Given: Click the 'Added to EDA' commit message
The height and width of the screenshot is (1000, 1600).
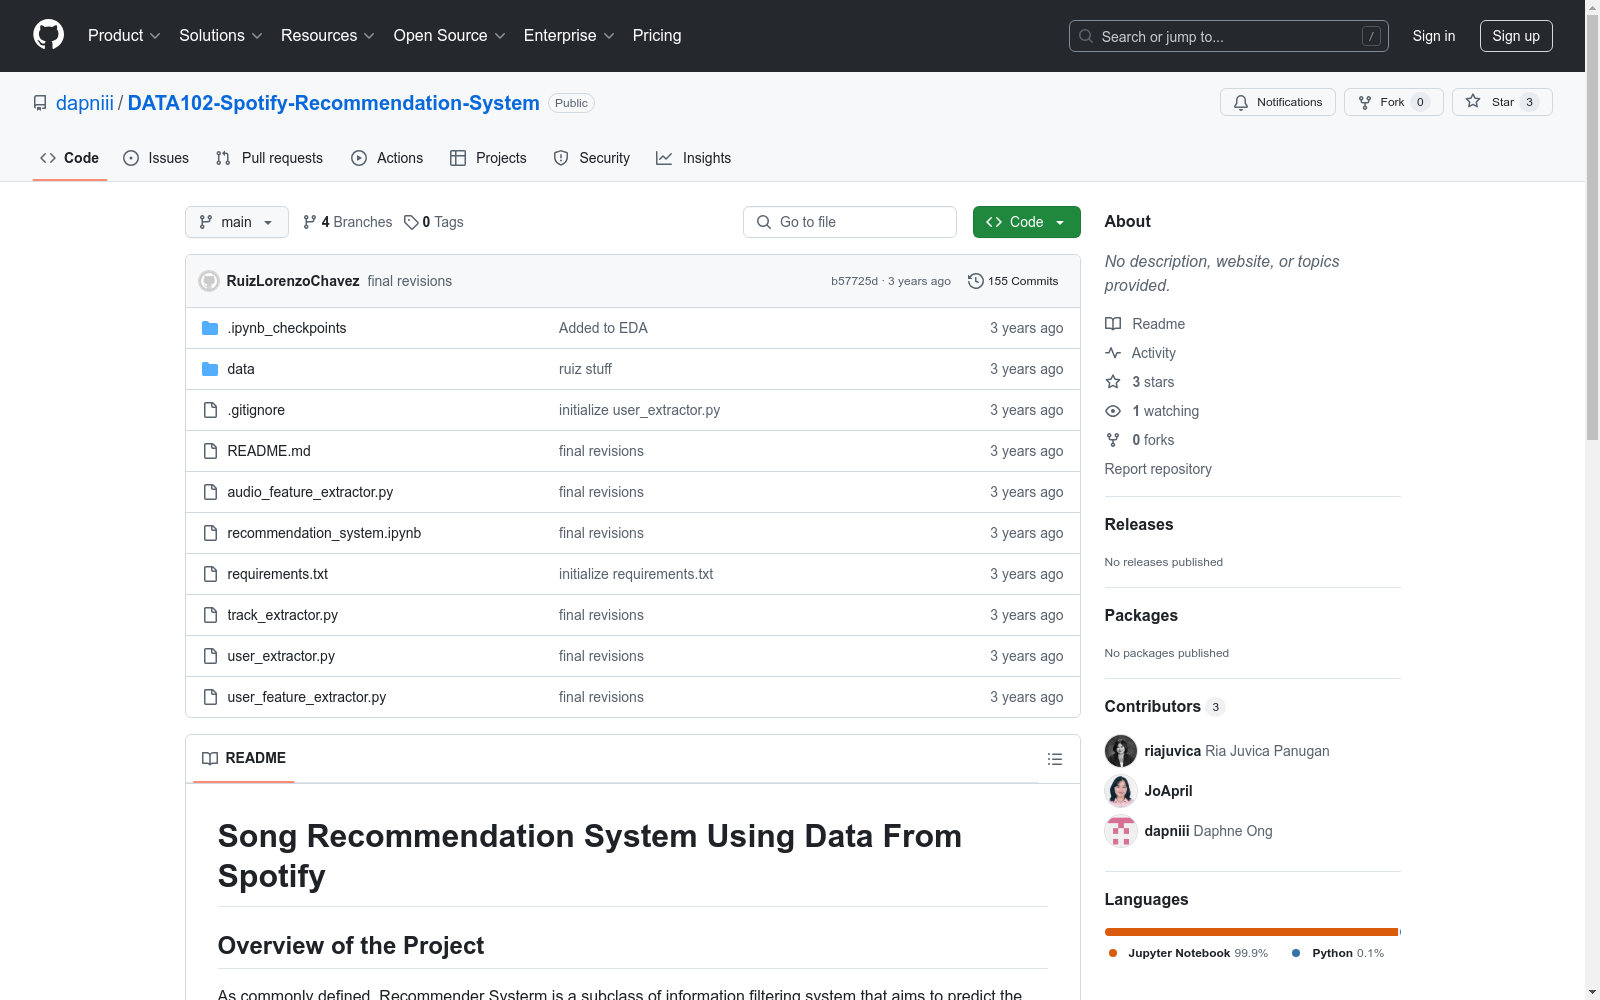Looking at the screenshot, I should point(603,328).
